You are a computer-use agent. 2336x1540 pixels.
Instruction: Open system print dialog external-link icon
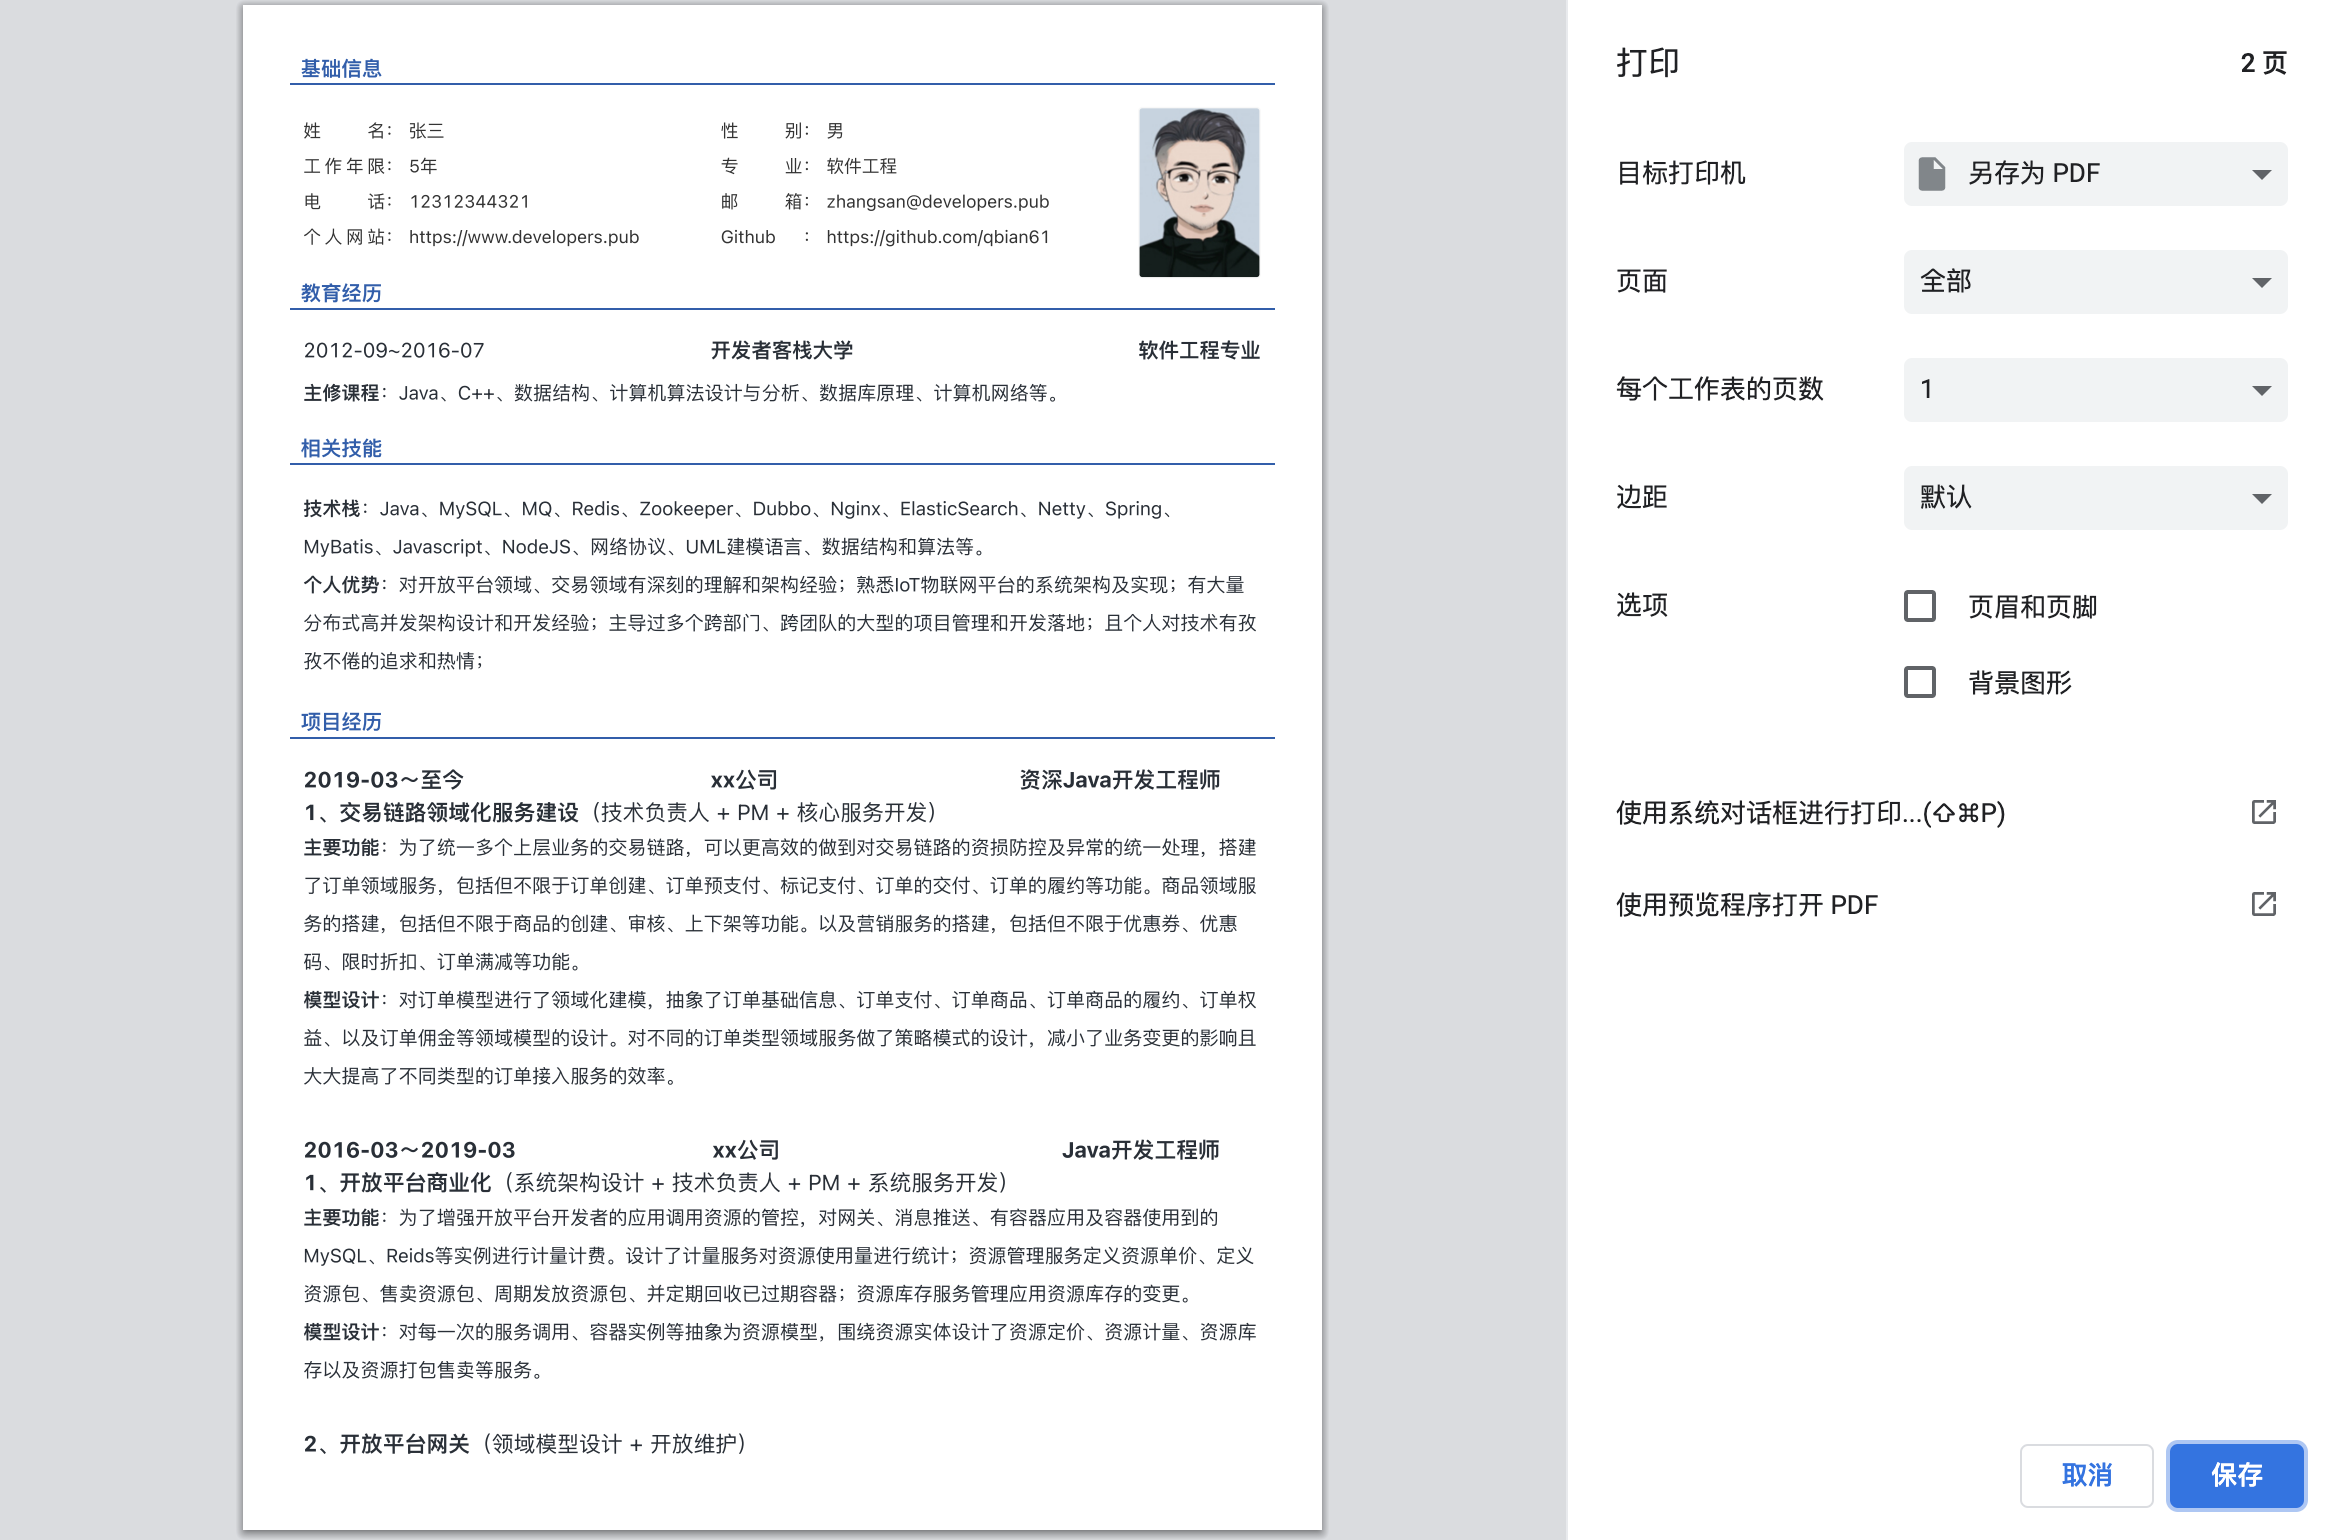click(x=2263, y=812)
